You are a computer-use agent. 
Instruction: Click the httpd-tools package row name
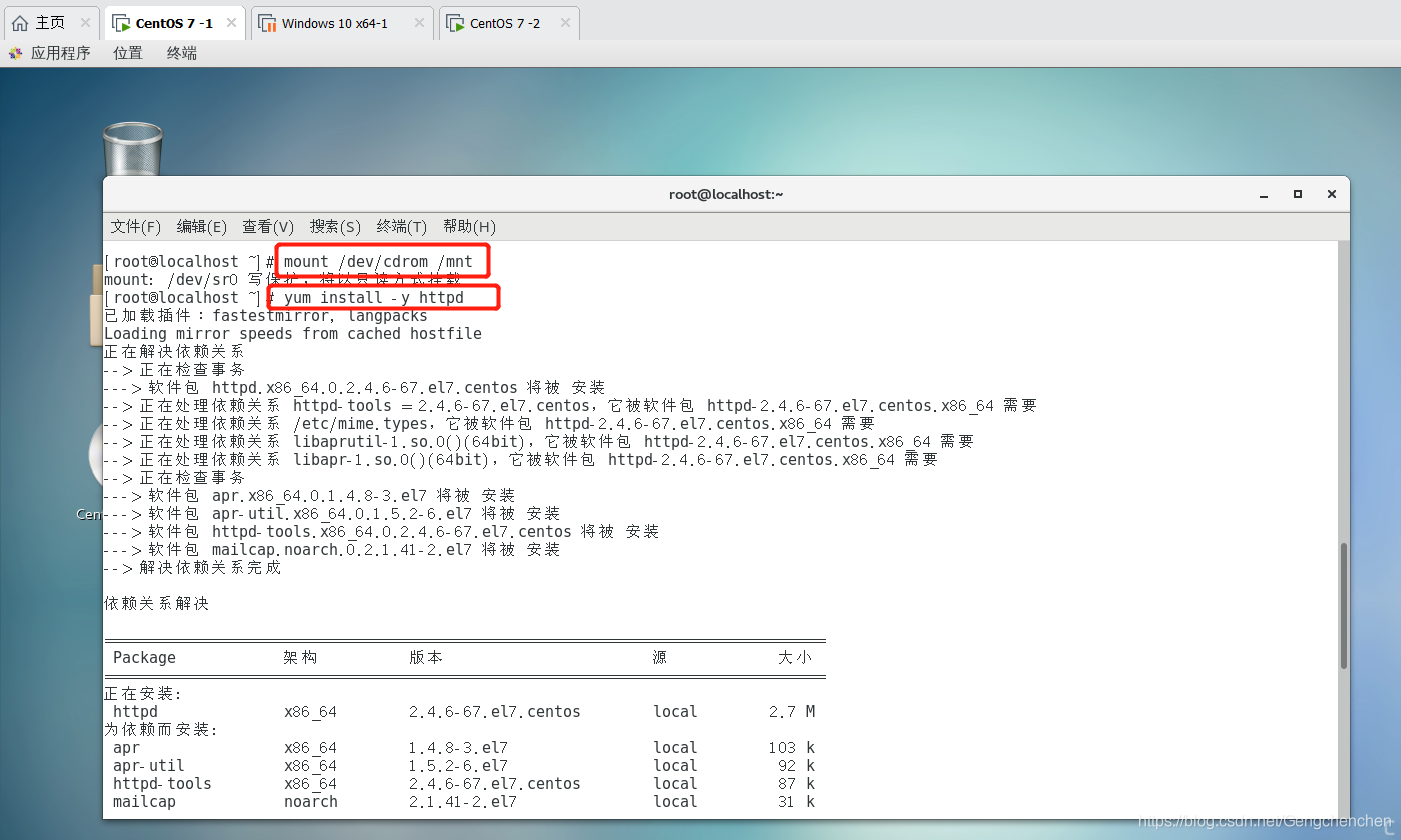point(162,784)
